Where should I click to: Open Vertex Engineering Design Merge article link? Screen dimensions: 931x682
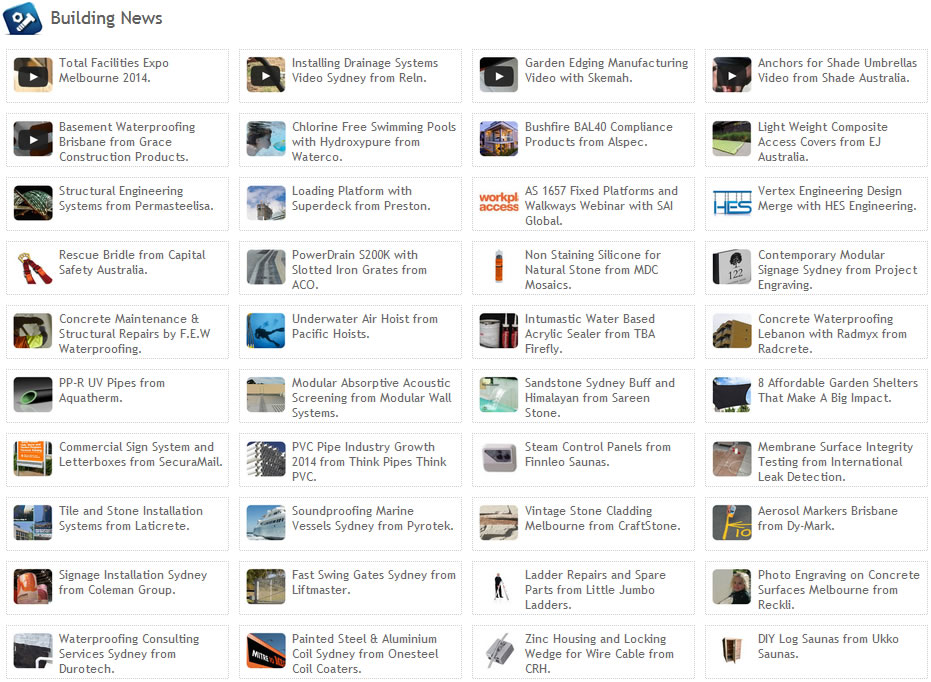[837, 199]
